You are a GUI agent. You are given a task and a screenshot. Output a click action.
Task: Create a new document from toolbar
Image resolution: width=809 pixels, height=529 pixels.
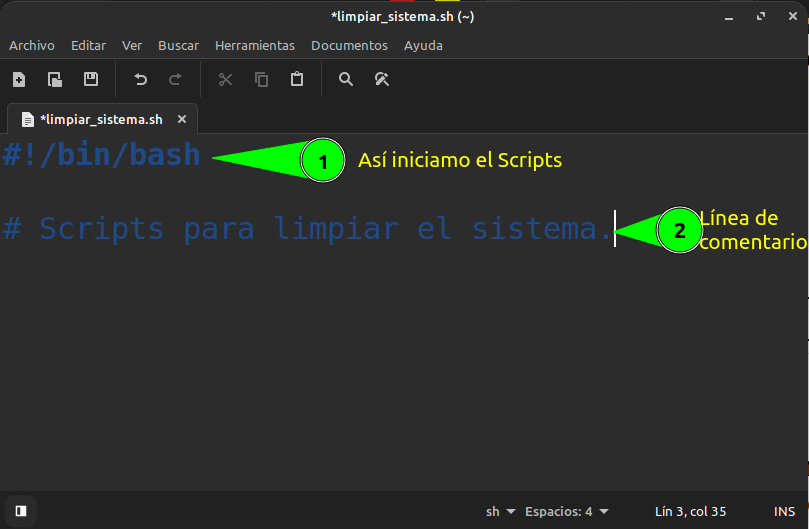pyautogui.click(x=19, y=79)
